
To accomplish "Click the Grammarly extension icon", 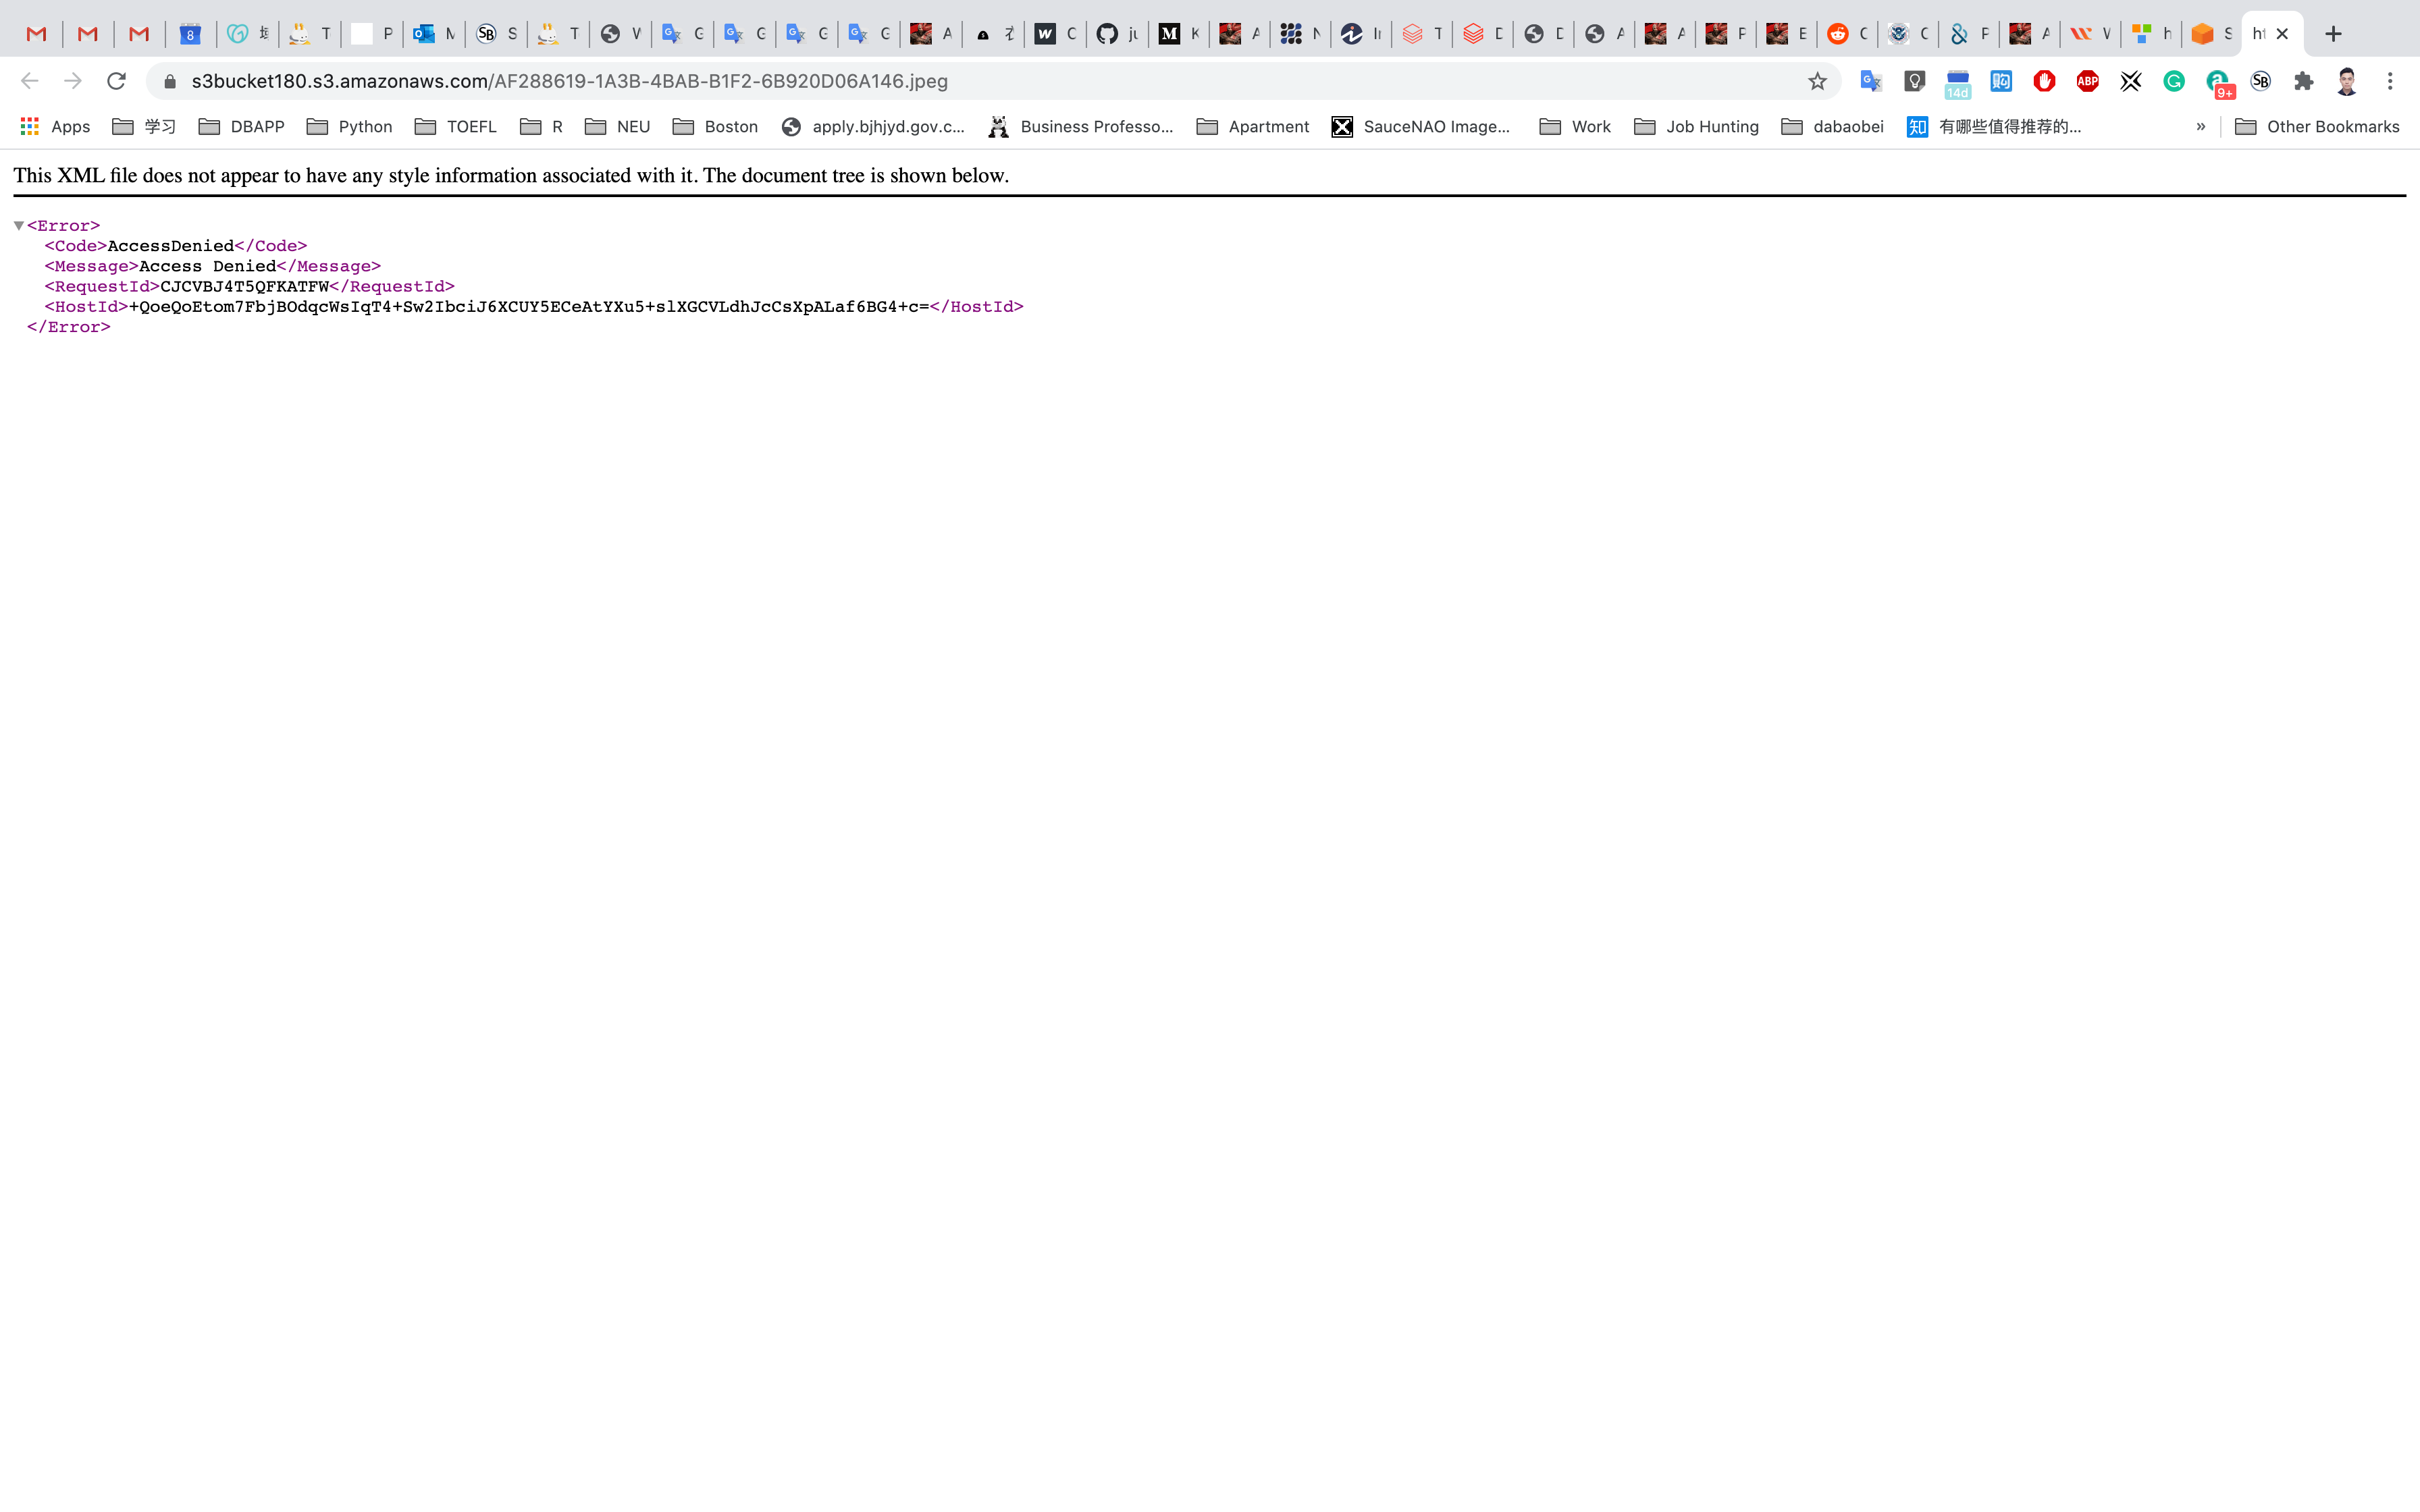I will coord(2174,81).
